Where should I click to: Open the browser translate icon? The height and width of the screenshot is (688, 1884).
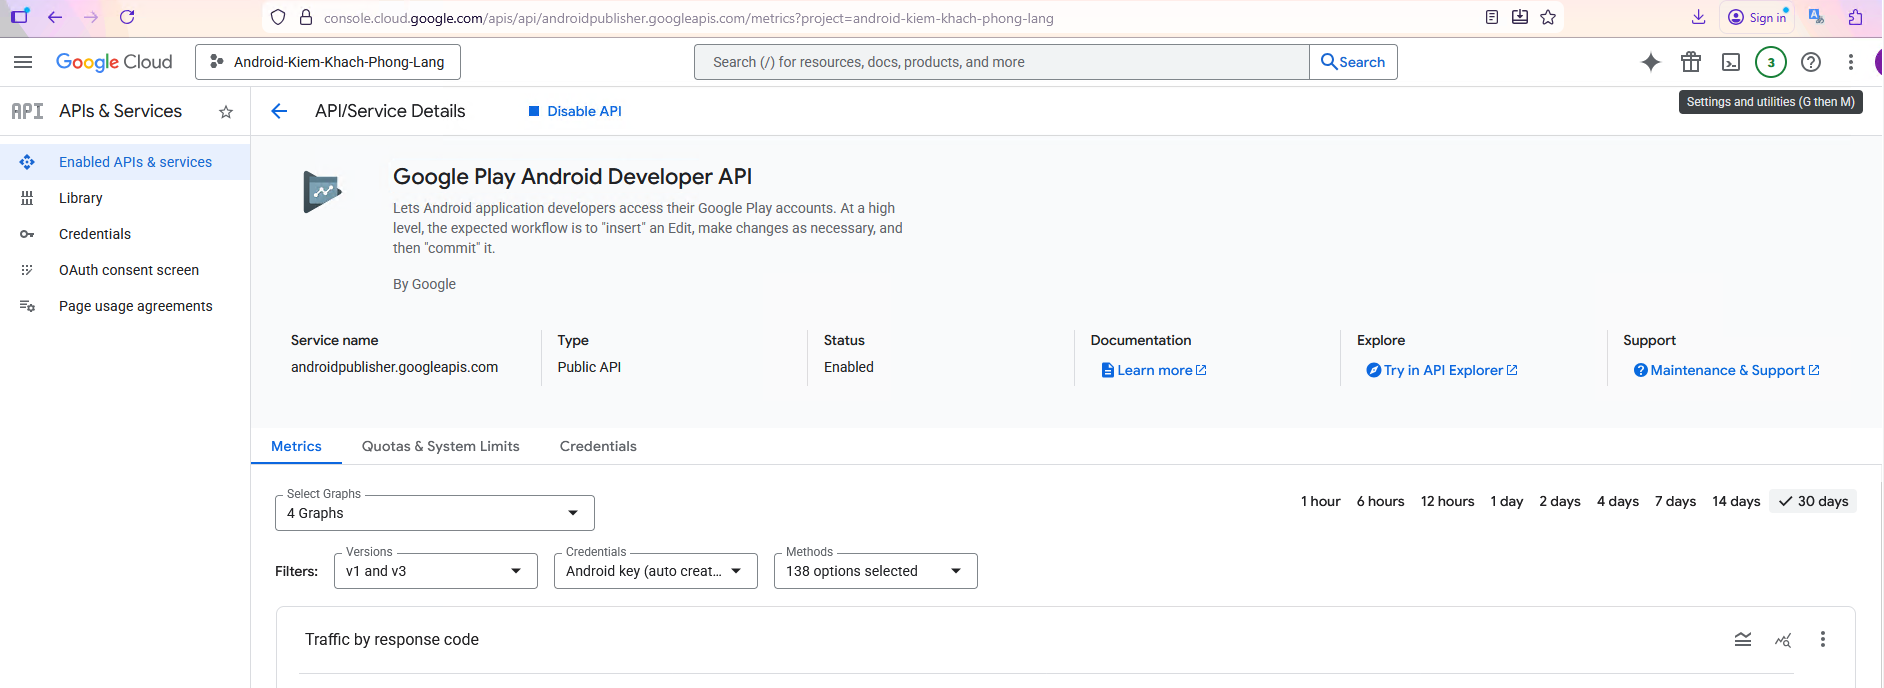tap(1816, 17)
